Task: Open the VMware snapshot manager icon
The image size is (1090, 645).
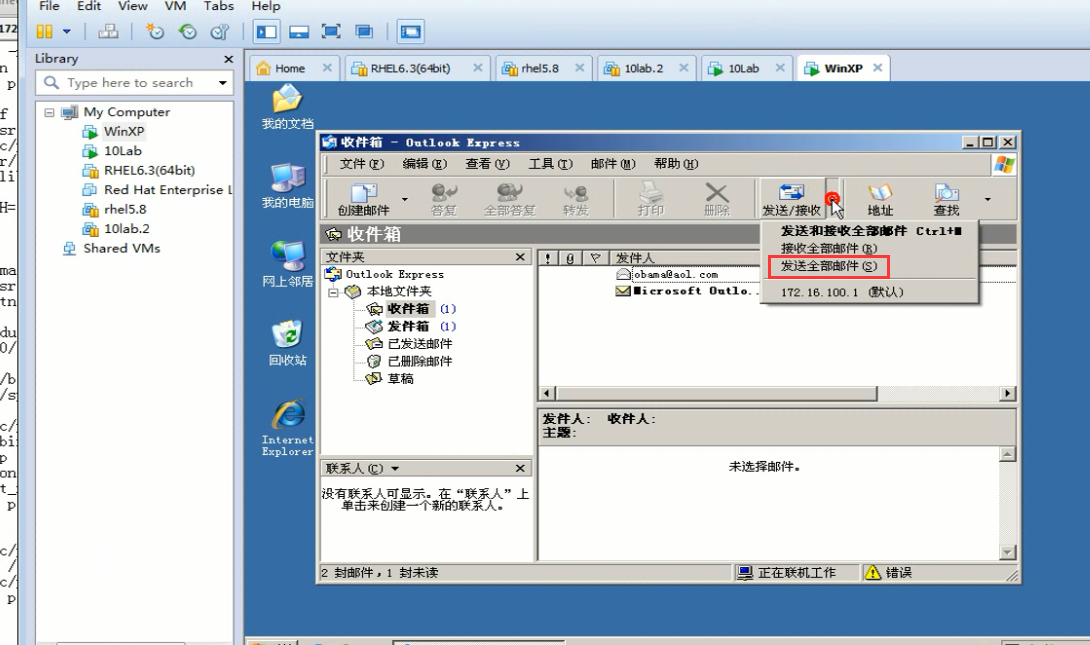Action: (220, 31)
